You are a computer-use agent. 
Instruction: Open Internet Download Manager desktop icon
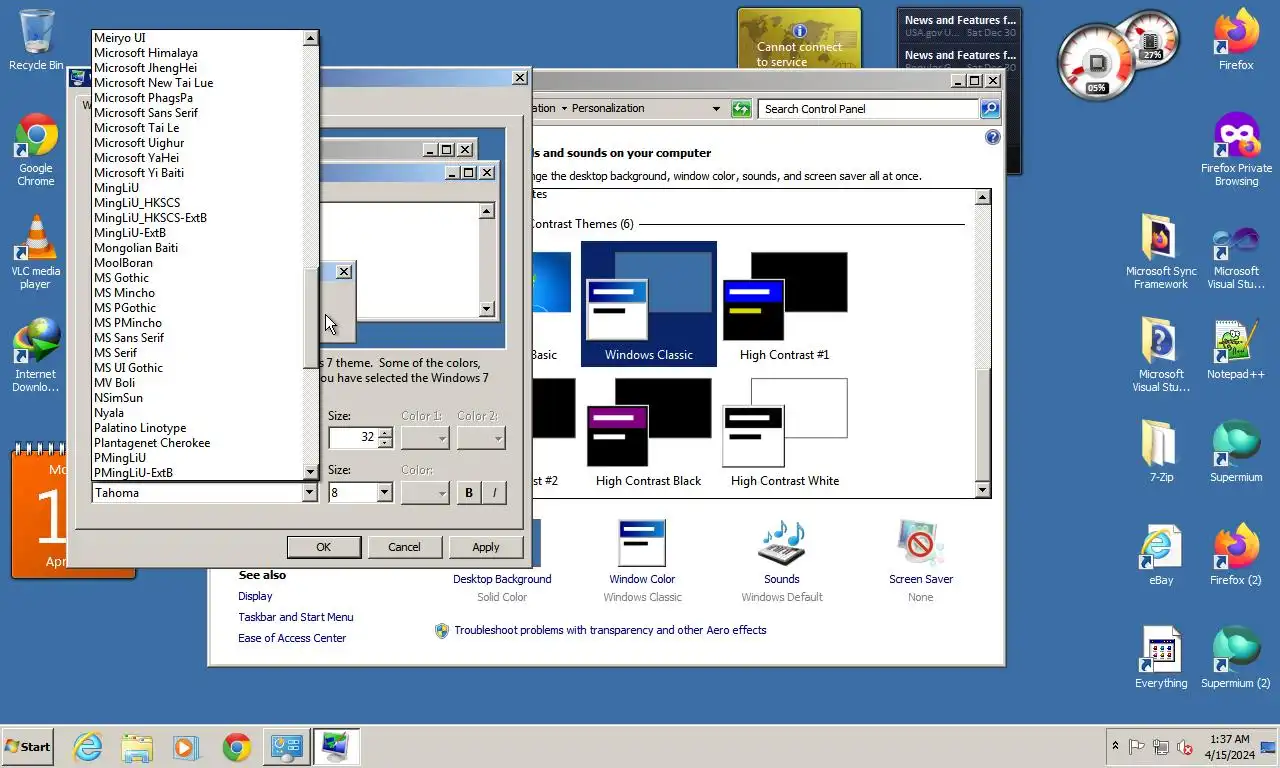pos(36,356)
